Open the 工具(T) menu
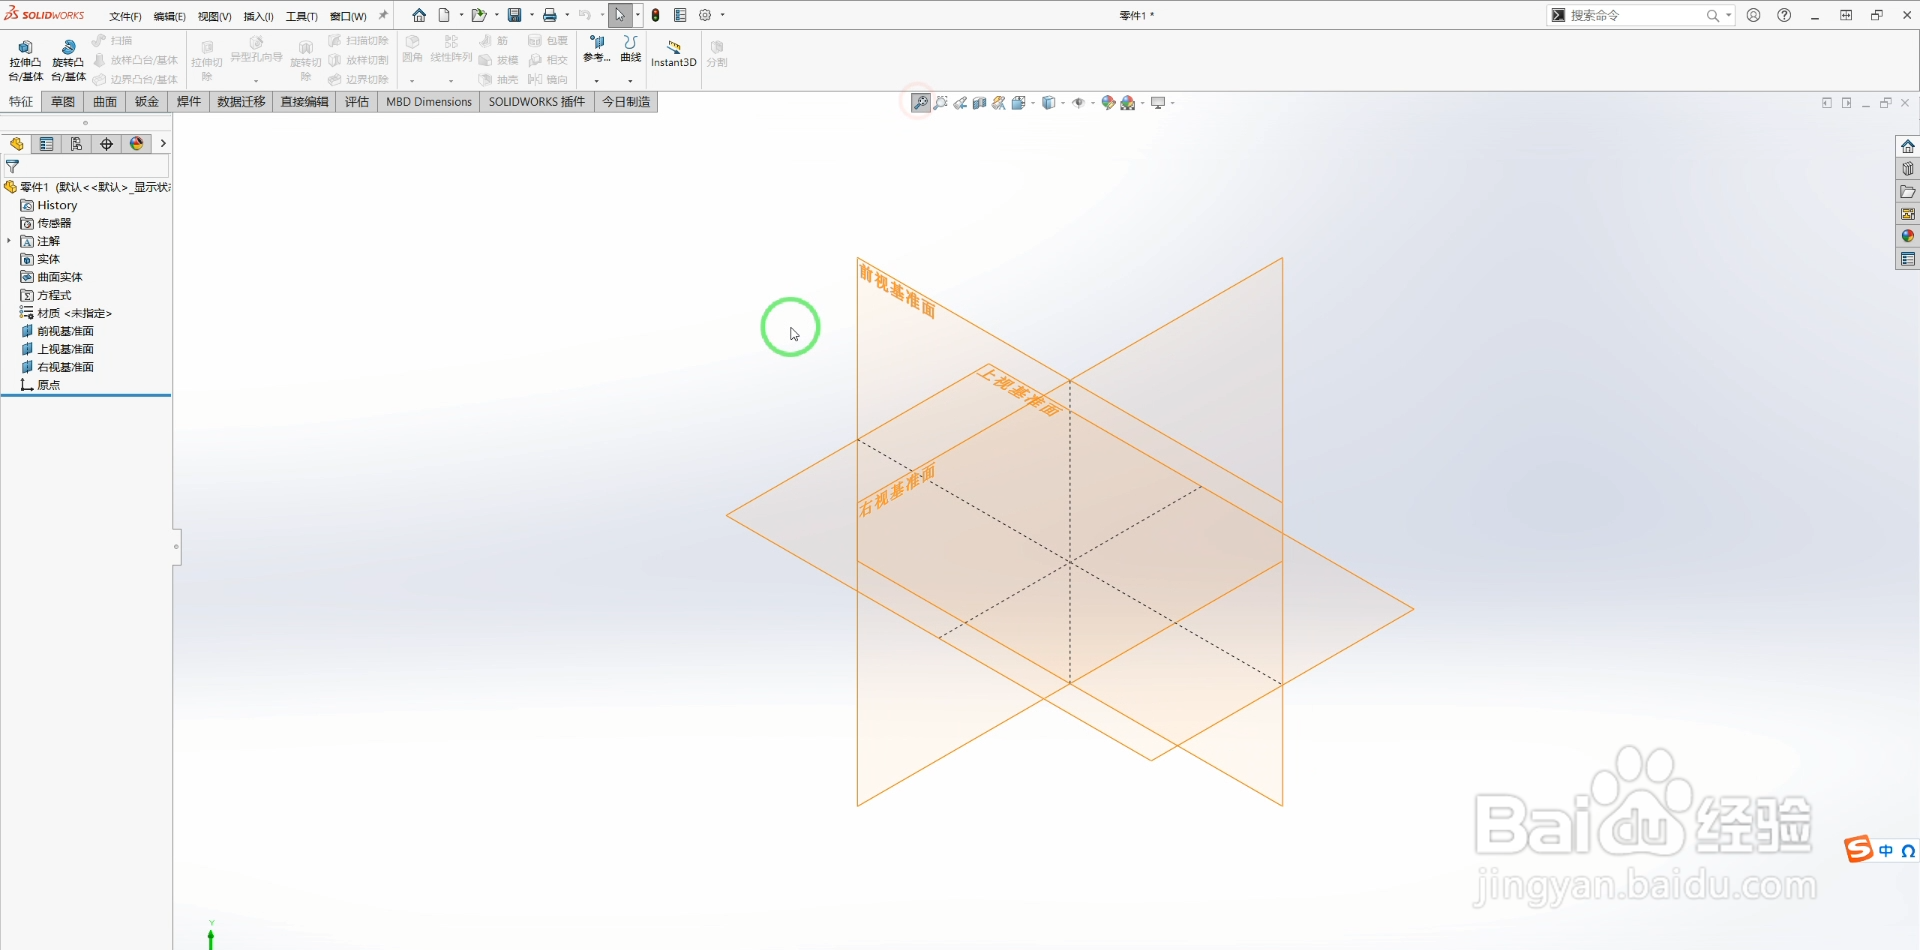Screen dimensions: 1920x950 coord(301,16)
